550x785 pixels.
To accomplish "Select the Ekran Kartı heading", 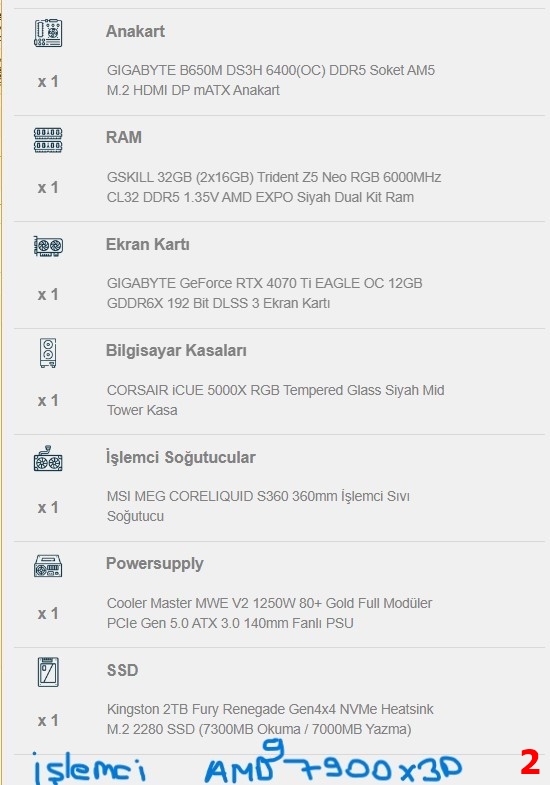I will 148,244.
